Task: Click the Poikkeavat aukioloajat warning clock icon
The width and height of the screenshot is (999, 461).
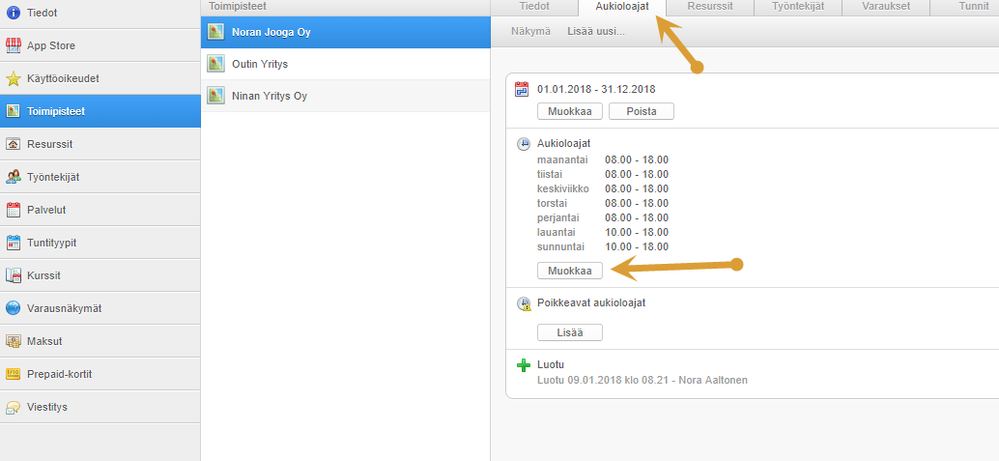Action: tap(524, 304)
